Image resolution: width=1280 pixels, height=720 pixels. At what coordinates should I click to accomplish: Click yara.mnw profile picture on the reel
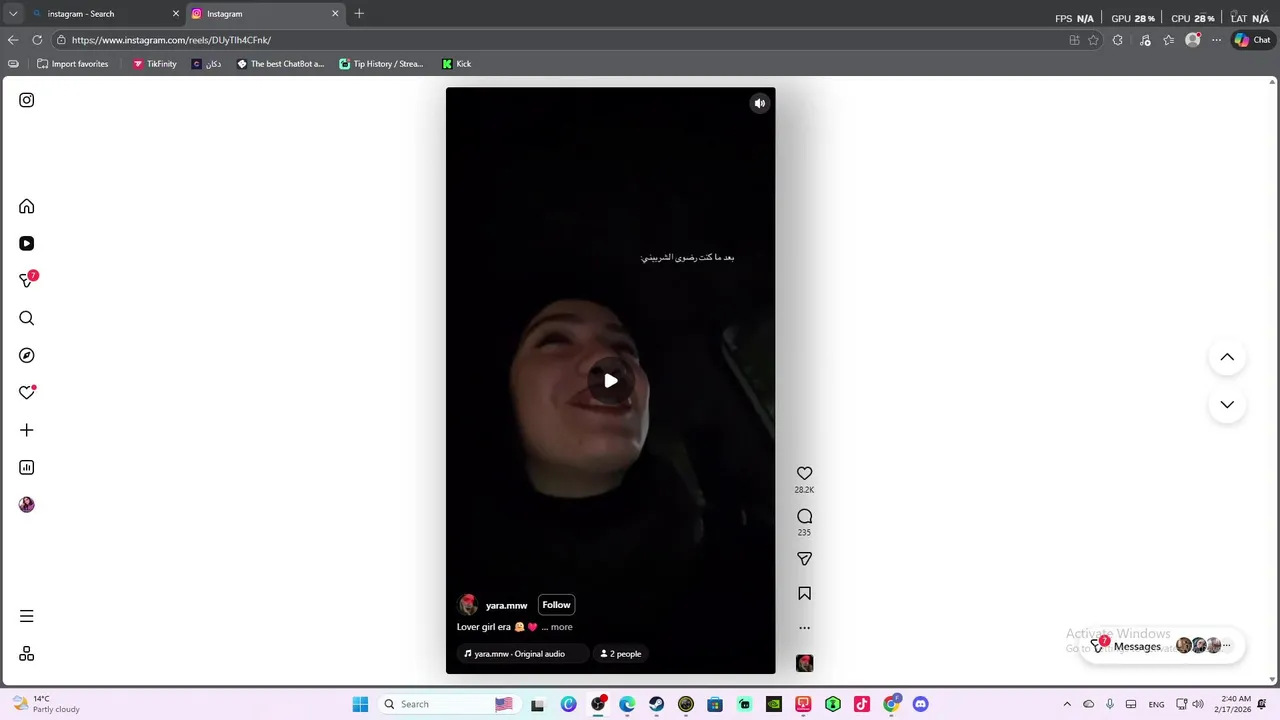[468, 605]
